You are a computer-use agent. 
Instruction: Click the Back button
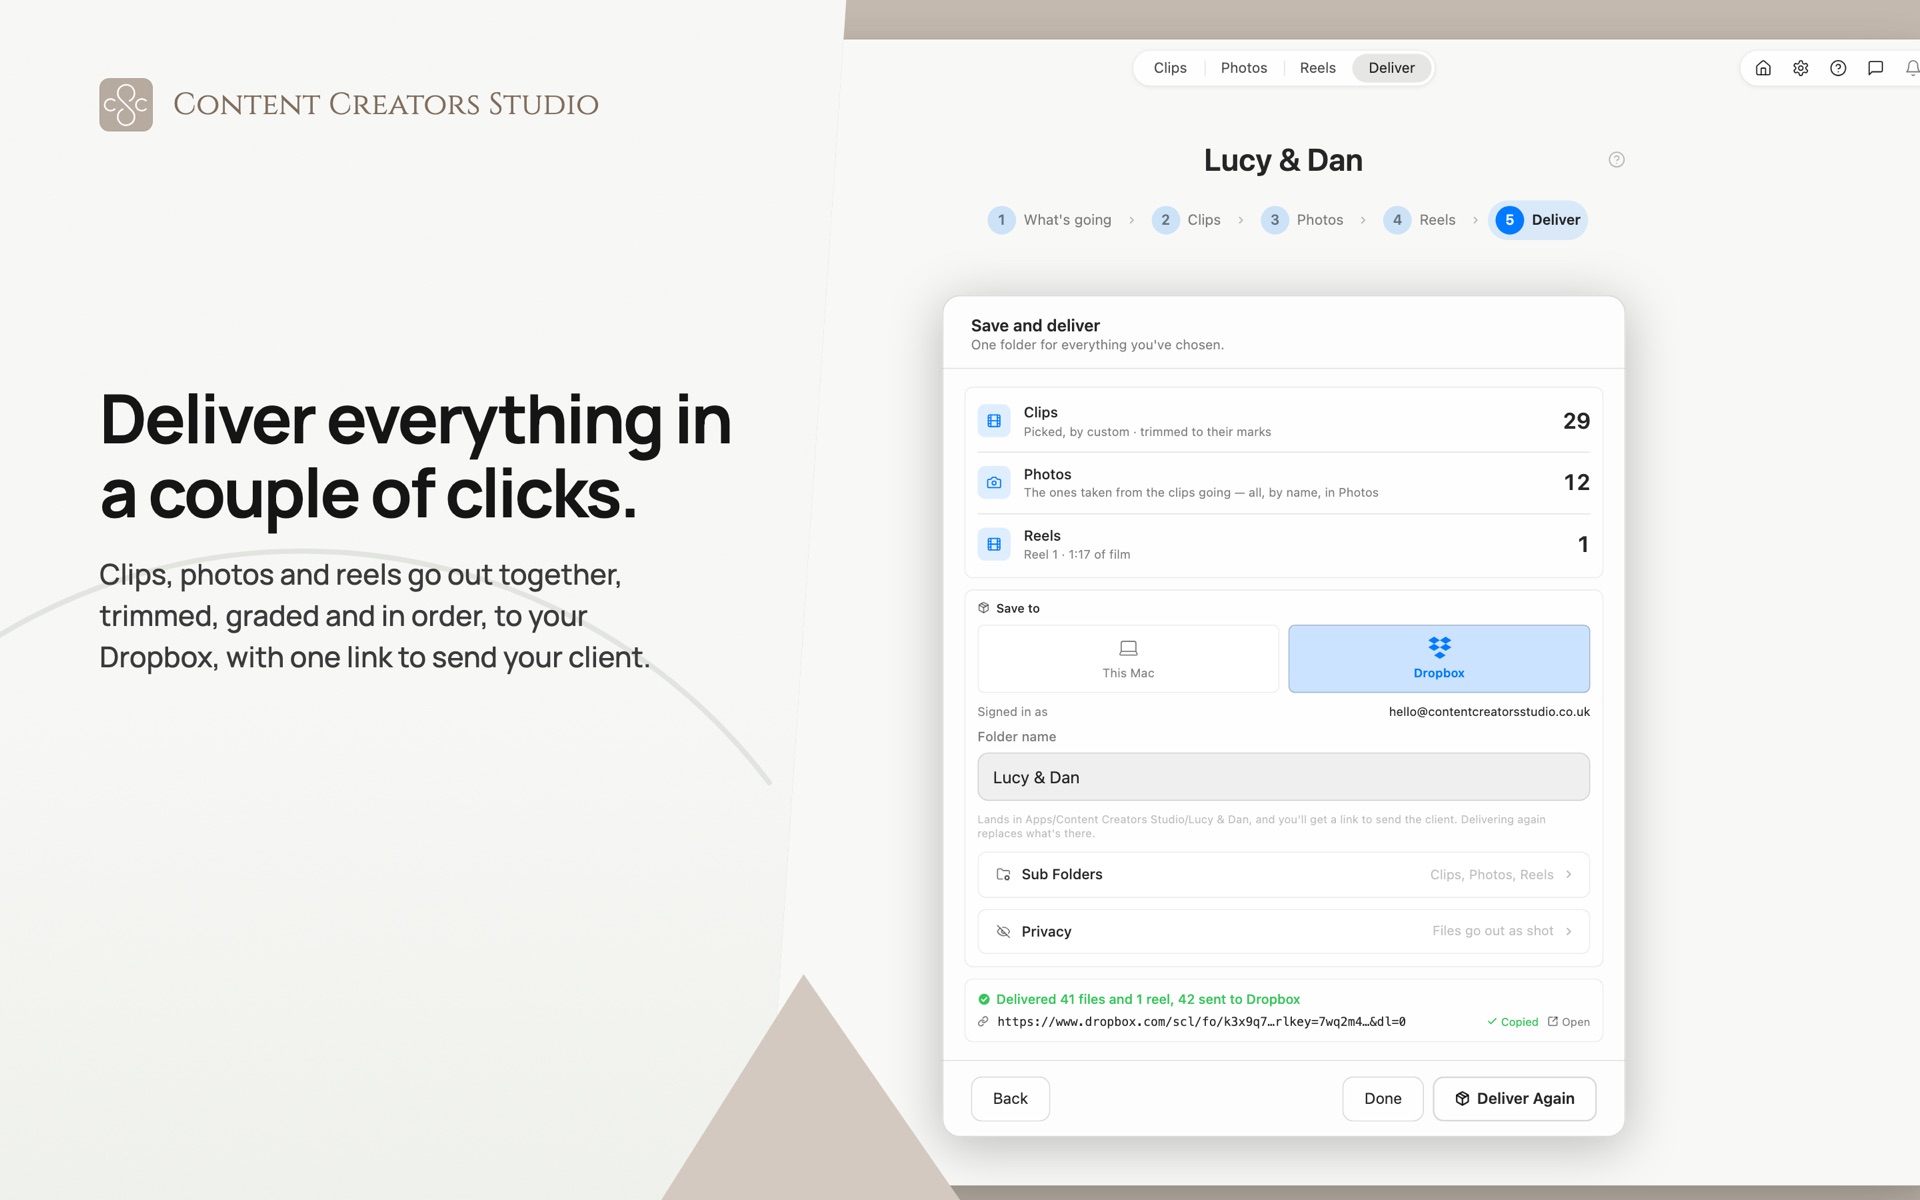[x=1010, y=1098]
